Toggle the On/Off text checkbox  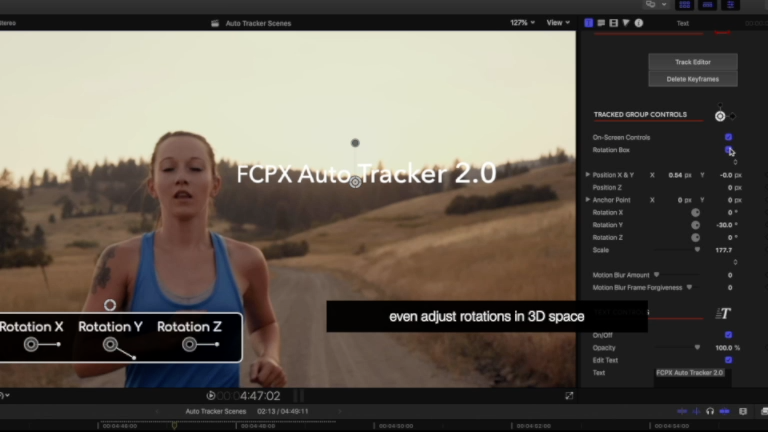tap(728, 335)
